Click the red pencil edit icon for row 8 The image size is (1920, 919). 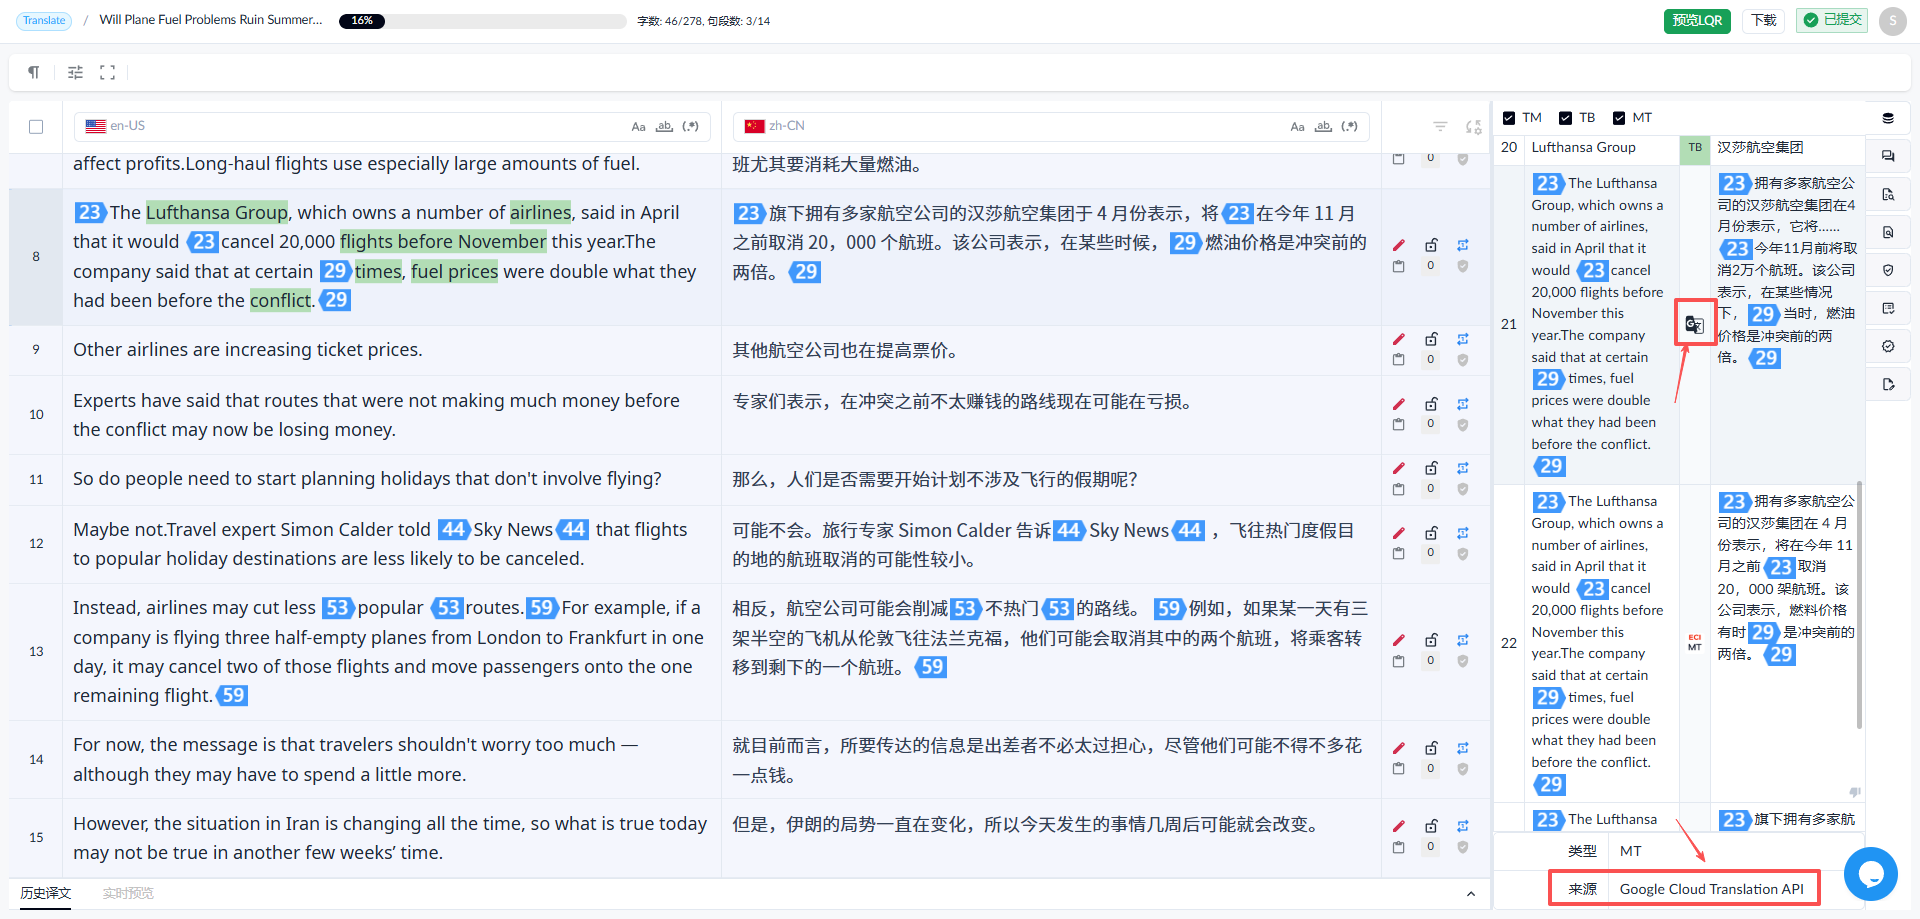click(1399, 245)
